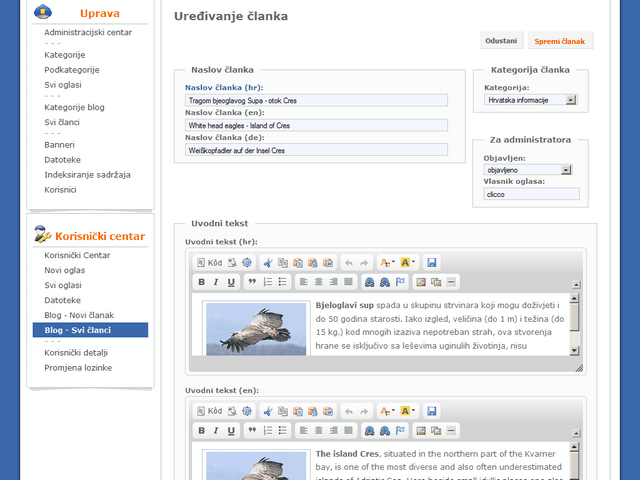Align text center in the en editor
Image resolution: width=640 pixels, height=480 pixels.
[319, 431]
